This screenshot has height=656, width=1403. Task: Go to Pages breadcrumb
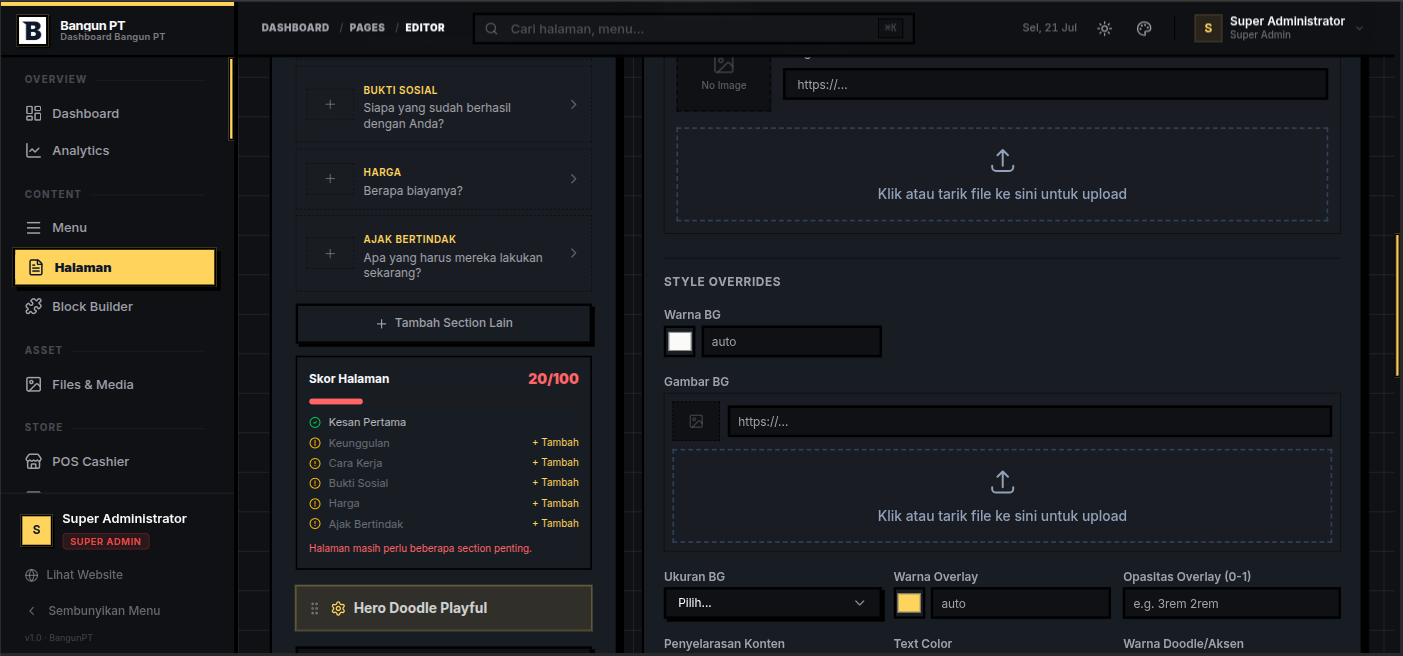[367, 28]
